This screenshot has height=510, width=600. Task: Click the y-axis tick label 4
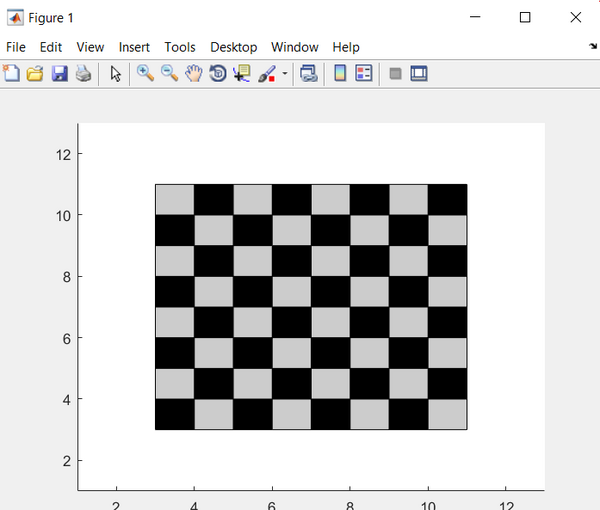67,400
